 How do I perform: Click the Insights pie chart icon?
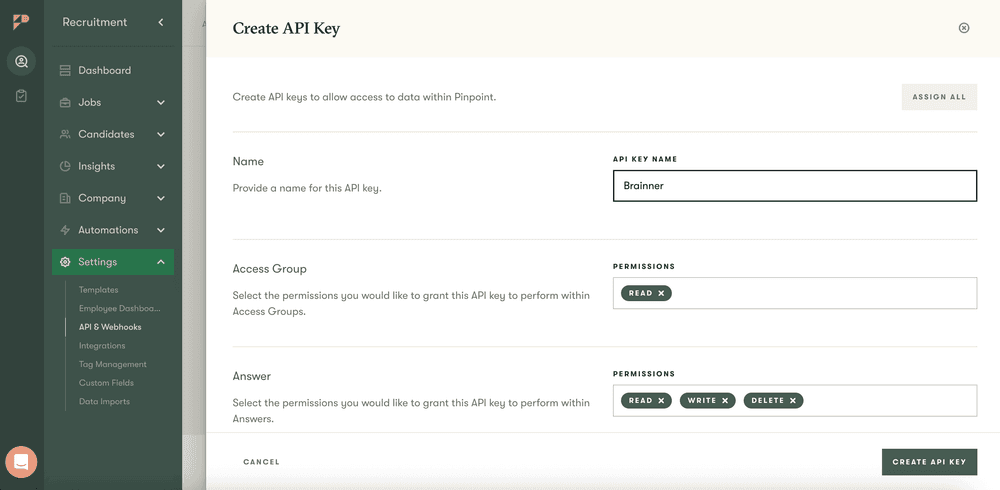pyautogui.click(x=65, y=167)
